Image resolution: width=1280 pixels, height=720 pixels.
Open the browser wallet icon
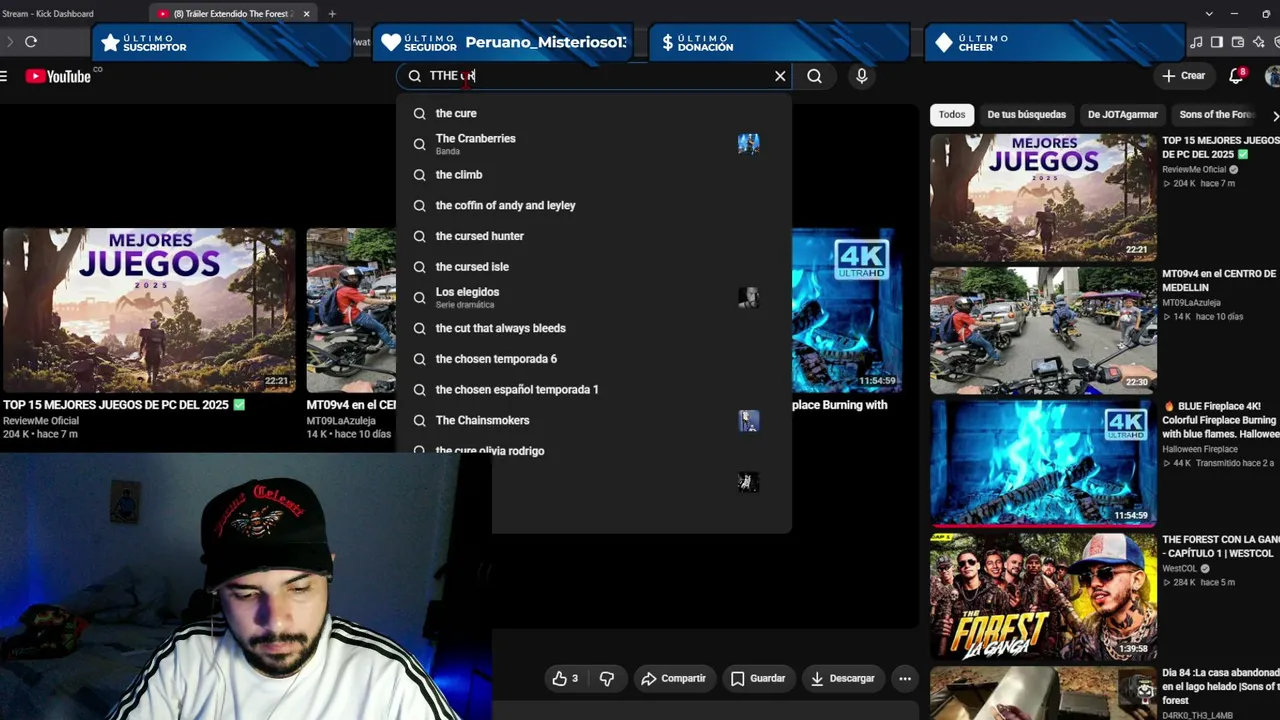[x=1238, y=42]
